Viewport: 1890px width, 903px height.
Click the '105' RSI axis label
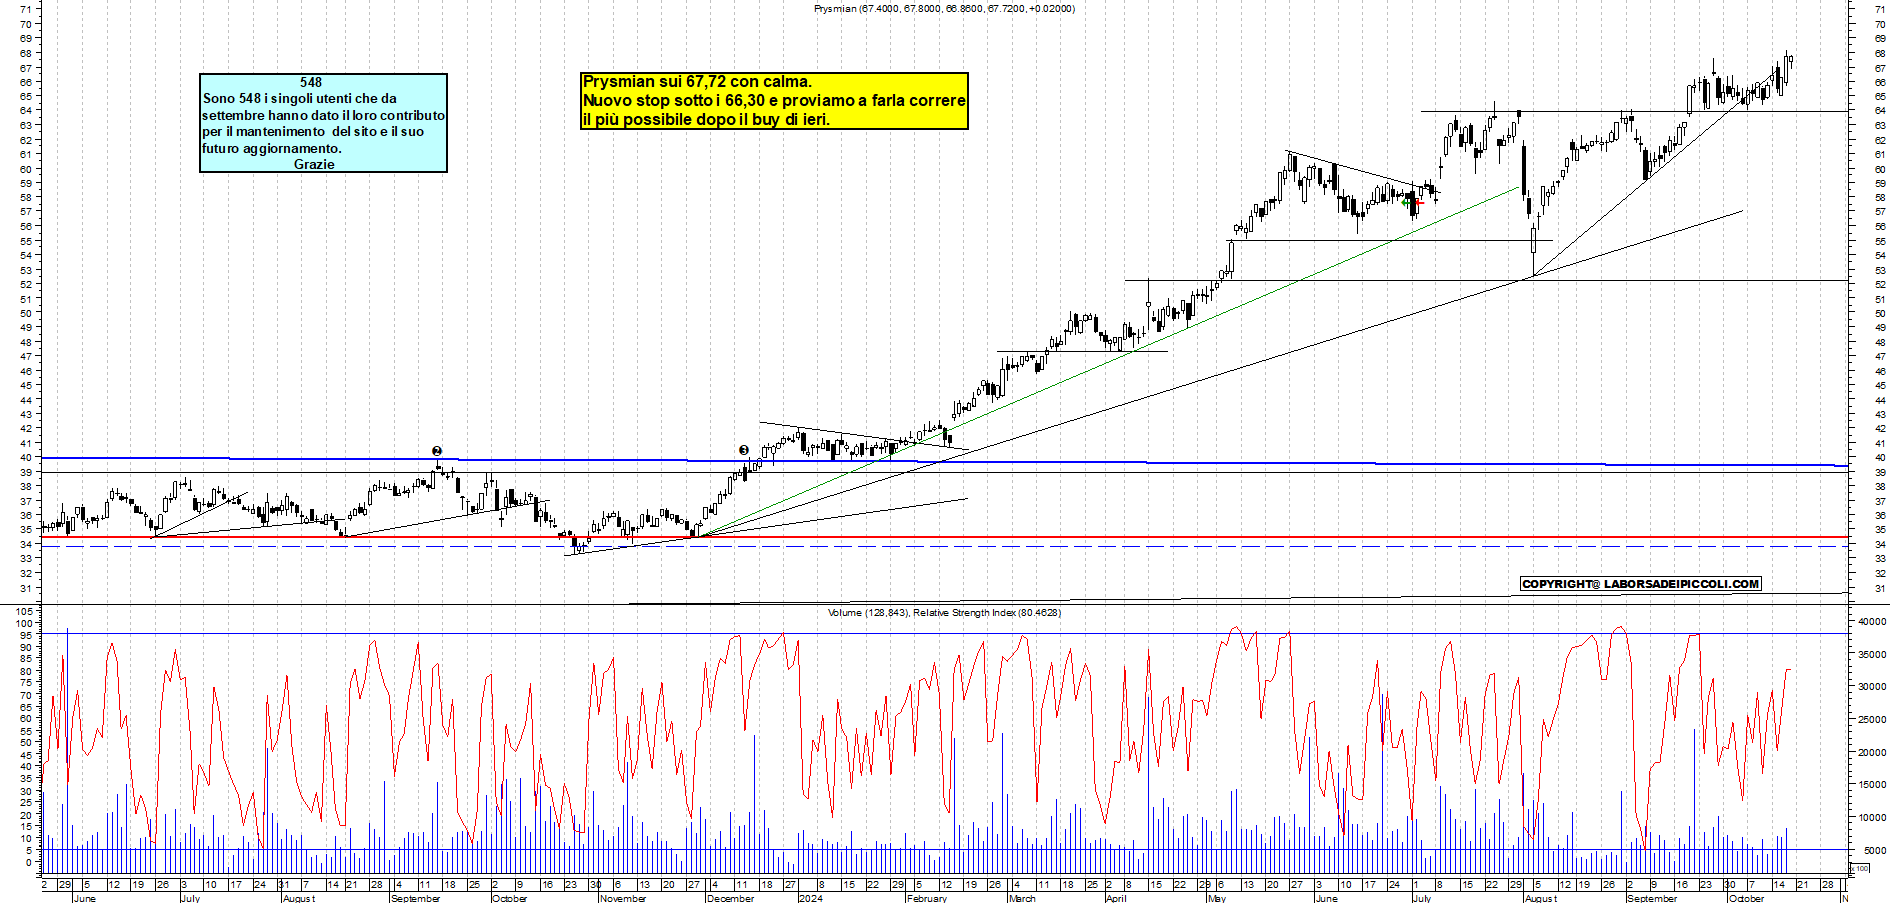click(25, 611)
